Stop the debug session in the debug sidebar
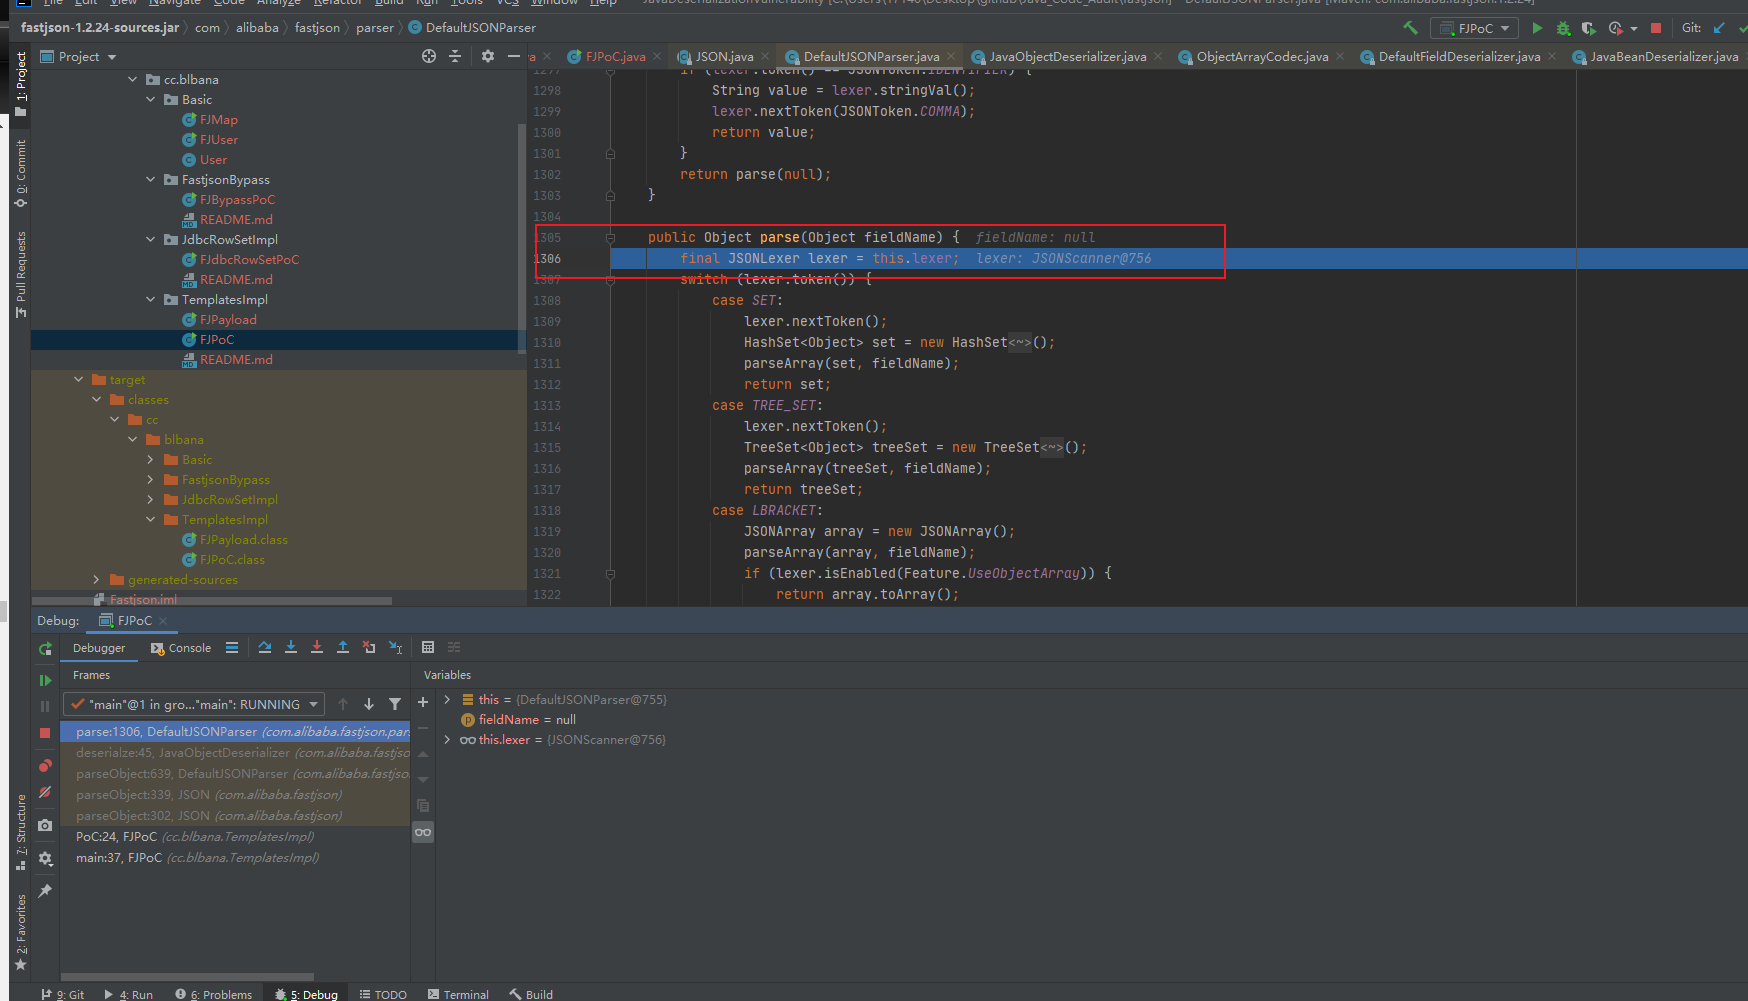The image size is (1748, 1001). click(x=45, y=733)
